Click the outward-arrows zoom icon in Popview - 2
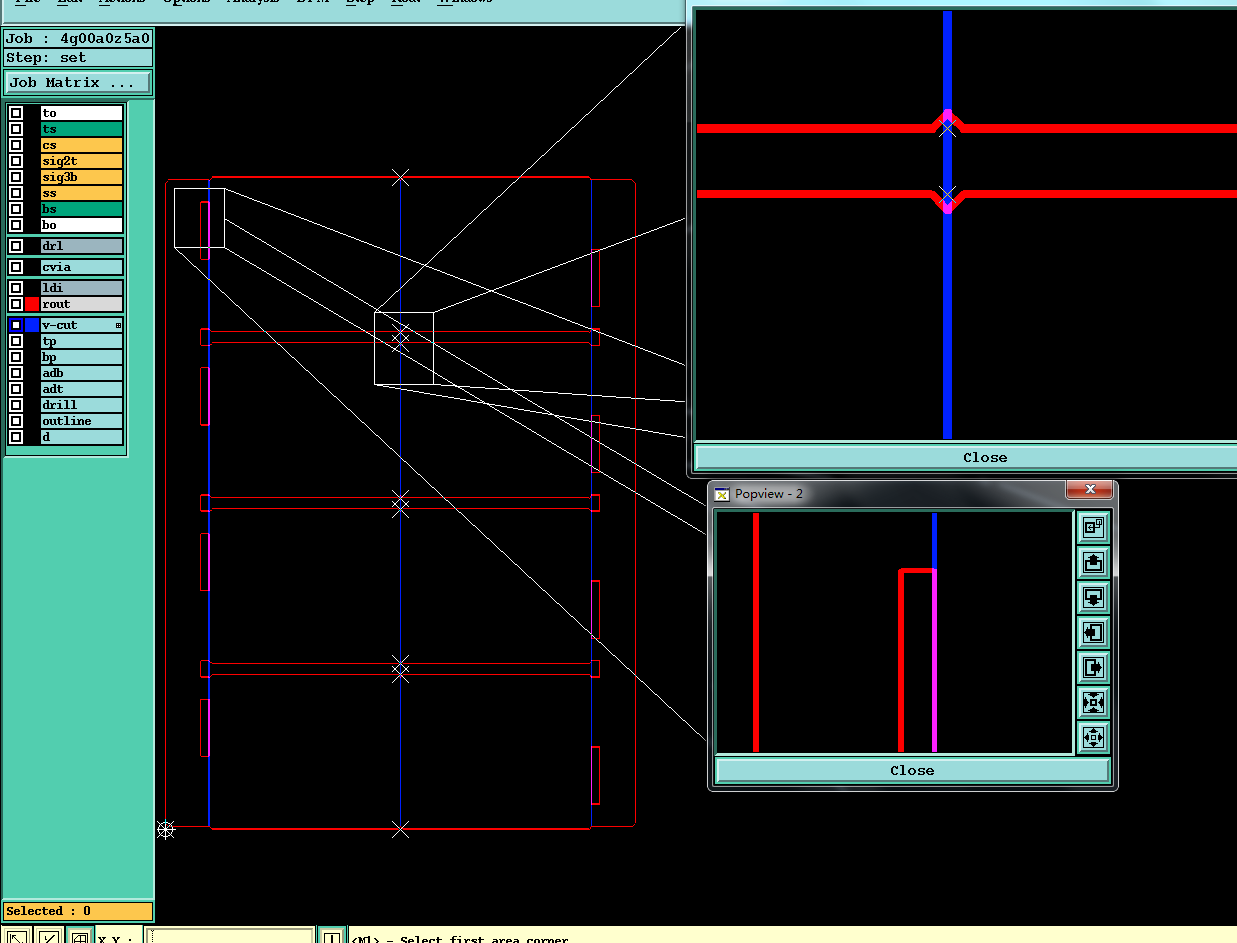This screenshot has height=943, width=1237. [x=1093, y=738]
